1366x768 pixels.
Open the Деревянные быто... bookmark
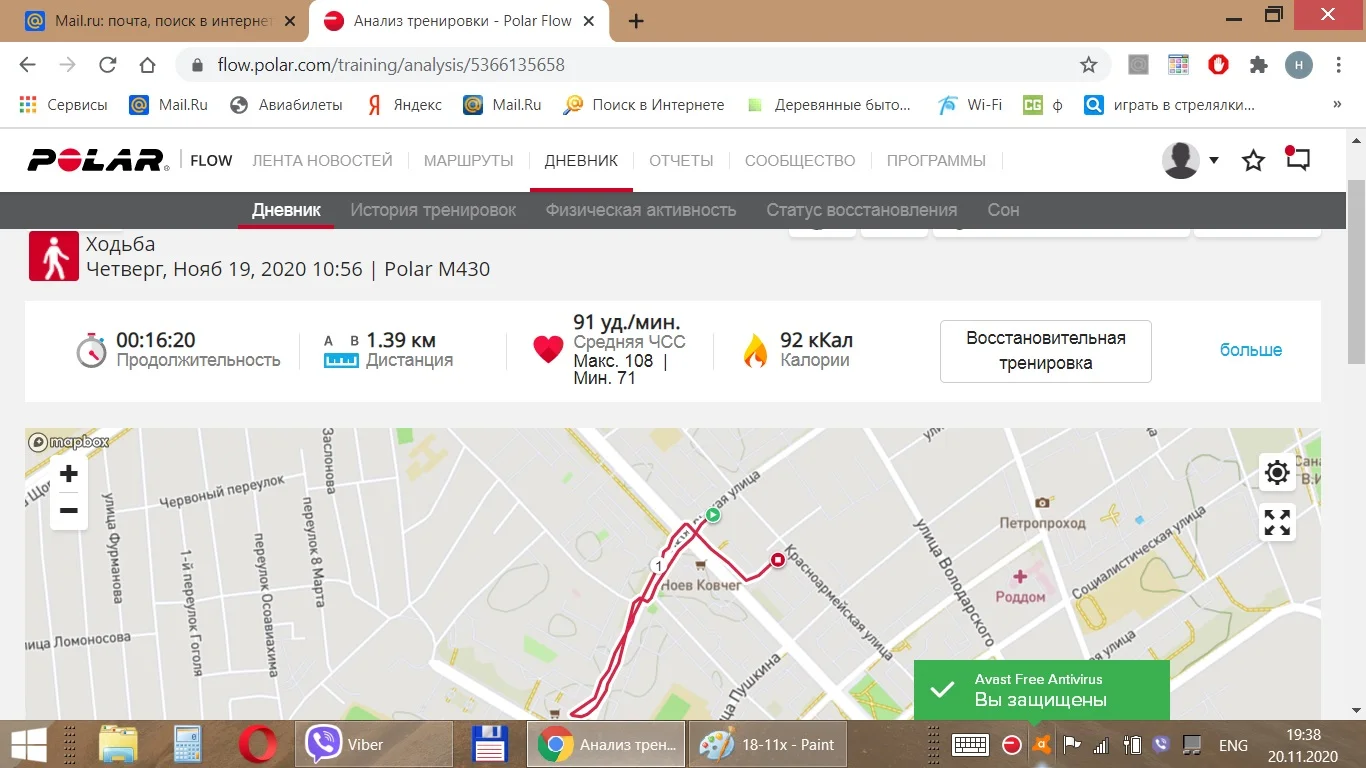coord(829,104)
